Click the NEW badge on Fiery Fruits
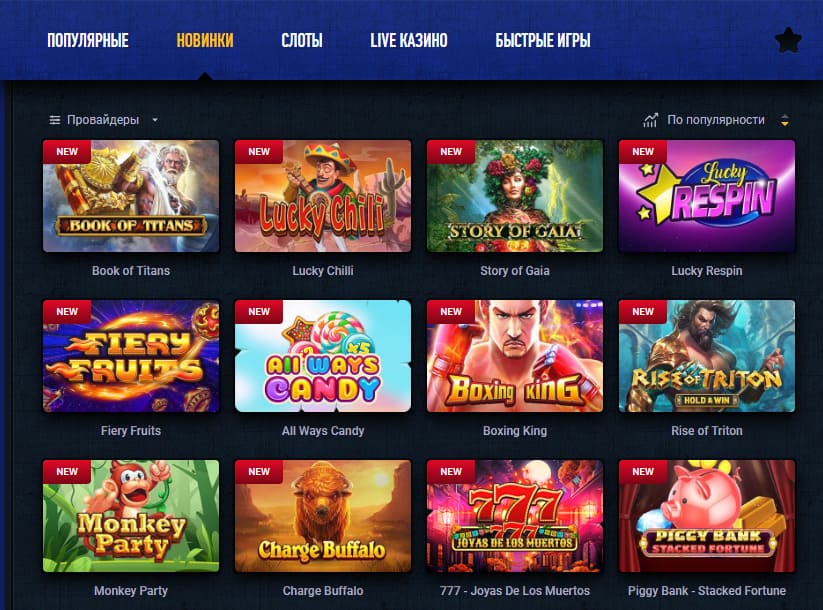823x610 pixels. tap(67, 312)
